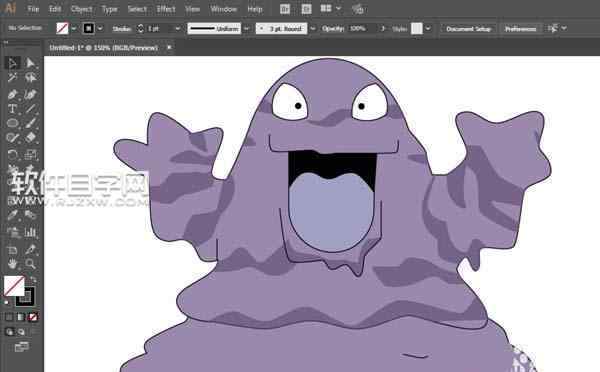
Task: Pick the Lasso tool
Action: (30, 78)
